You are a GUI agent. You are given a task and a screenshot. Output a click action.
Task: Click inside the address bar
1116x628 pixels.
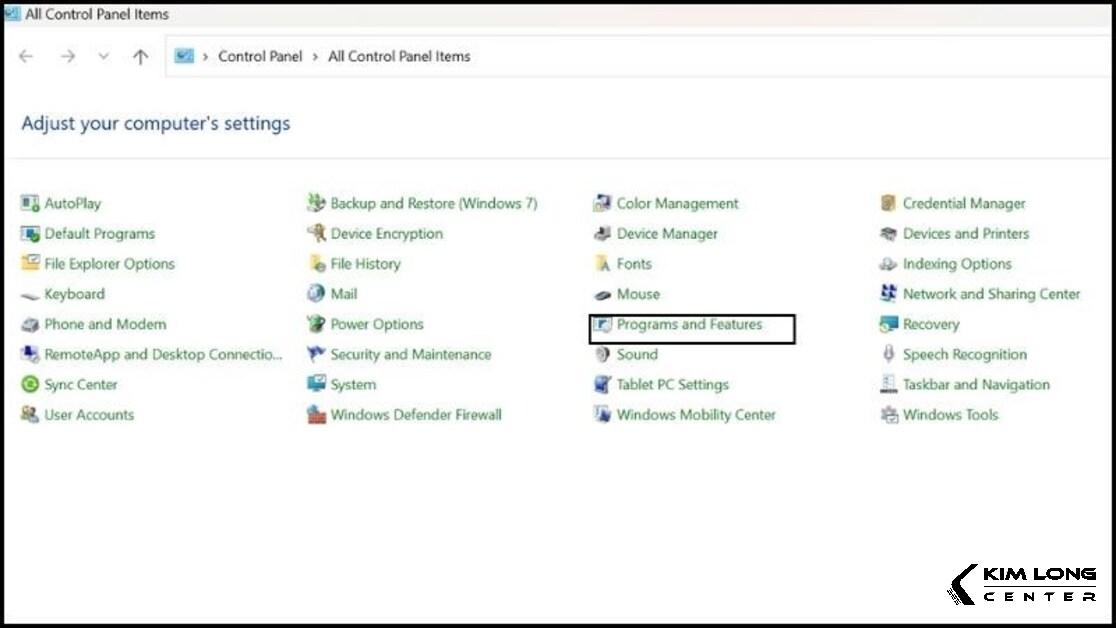700,56
